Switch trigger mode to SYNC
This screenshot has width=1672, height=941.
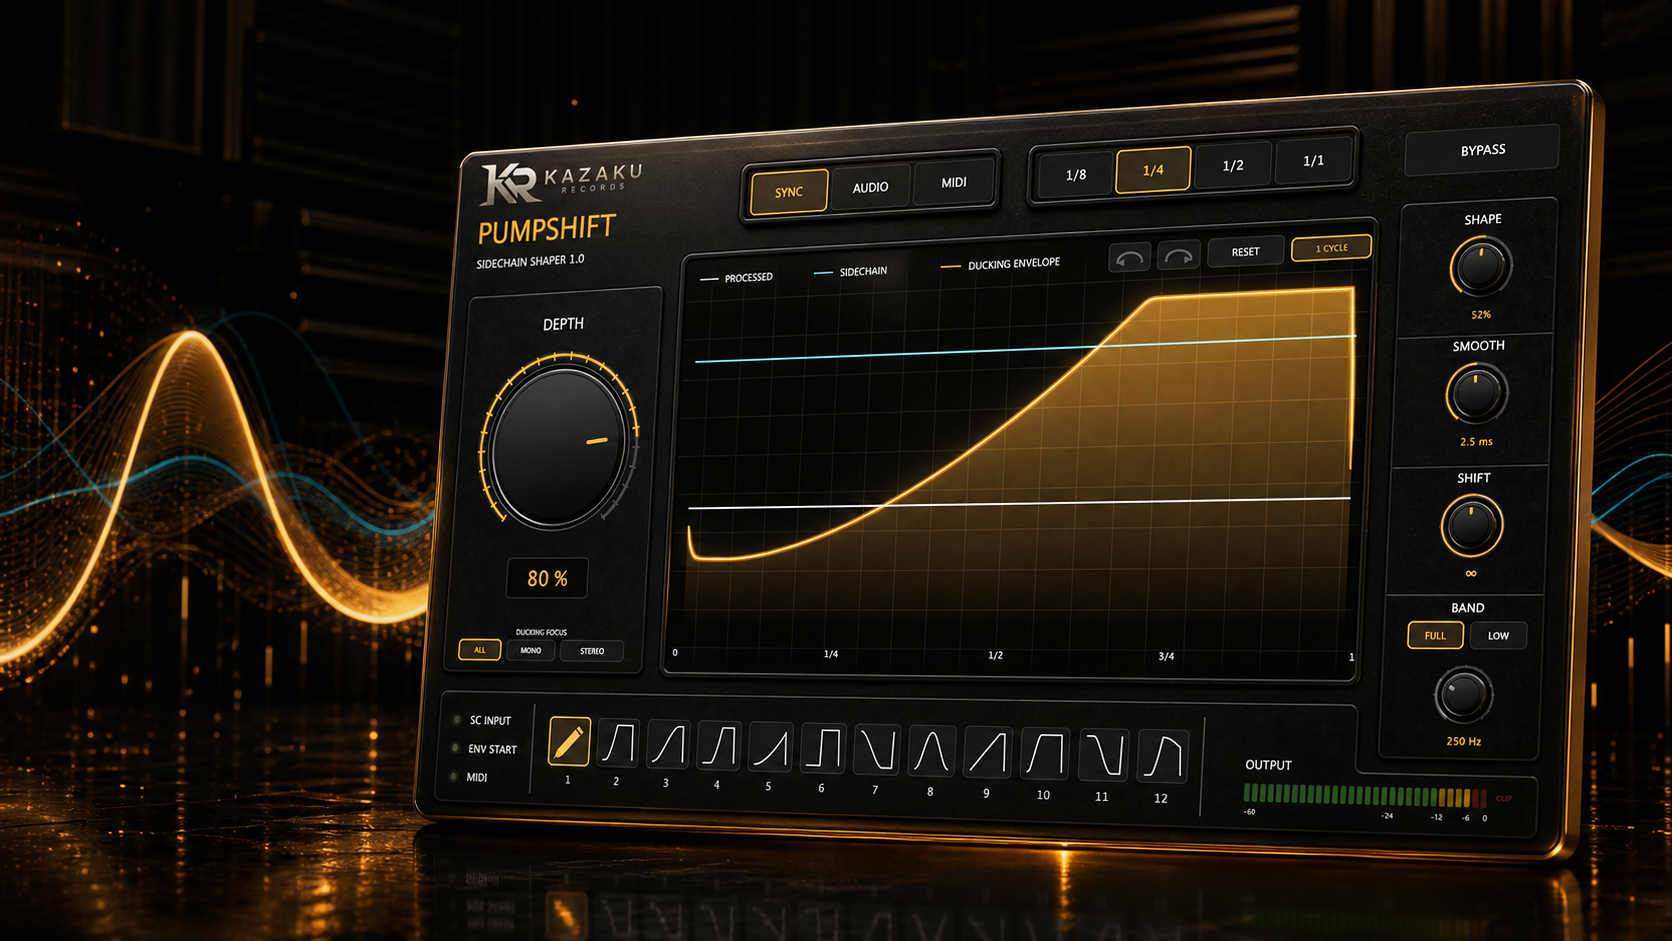[789, 192]
